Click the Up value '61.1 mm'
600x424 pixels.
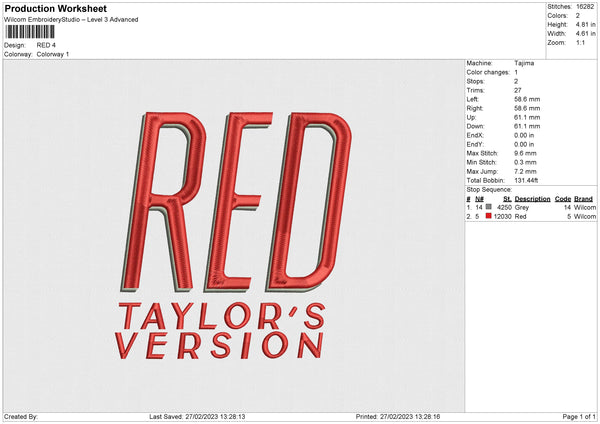(x=527, y=117)
